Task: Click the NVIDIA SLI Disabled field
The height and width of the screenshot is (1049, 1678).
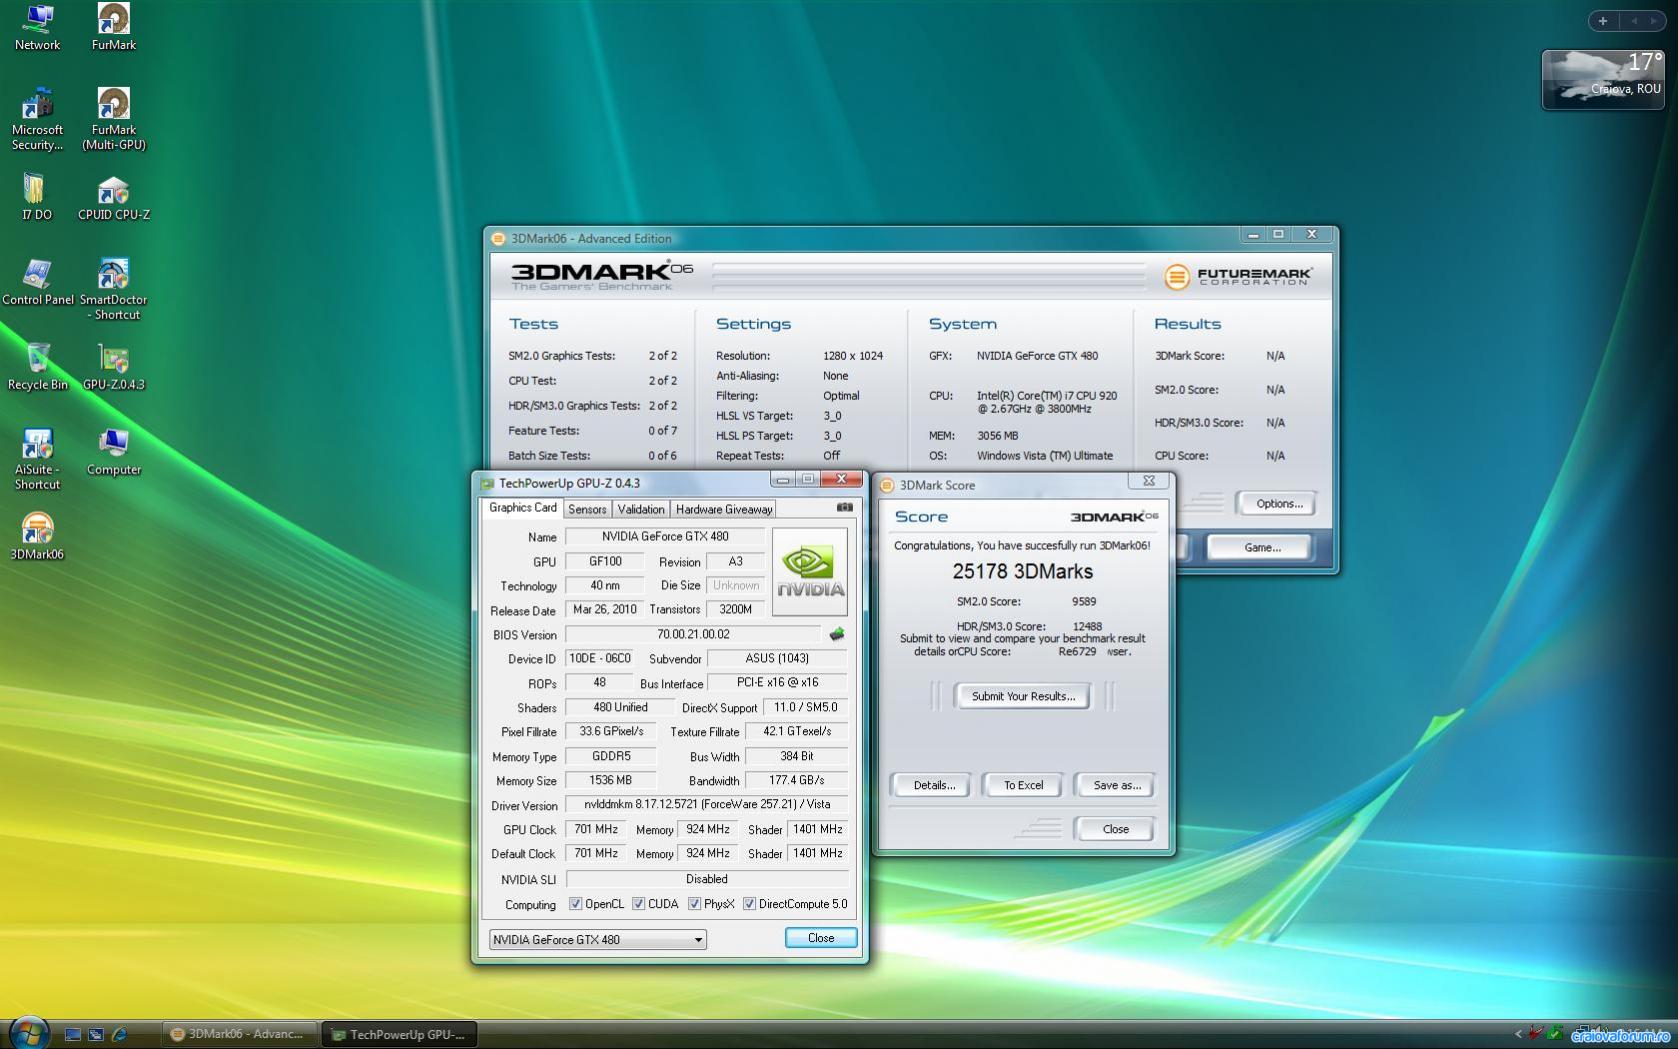Action: pyautogui.click(x=707, y=879)
